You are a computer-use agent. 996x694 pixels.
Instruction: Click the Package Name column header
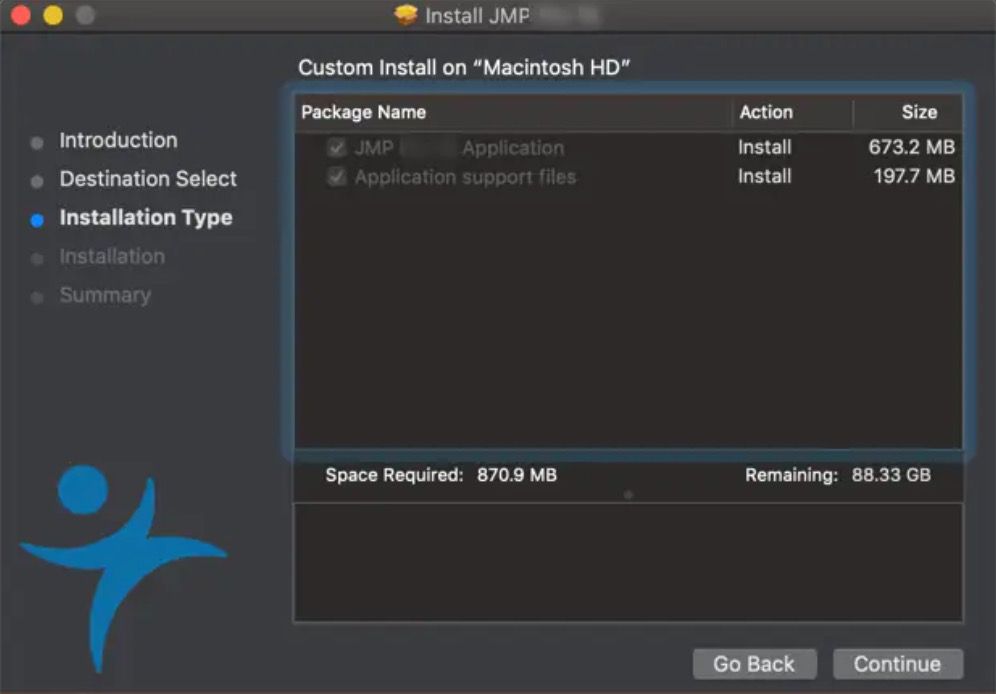[363, 112]
